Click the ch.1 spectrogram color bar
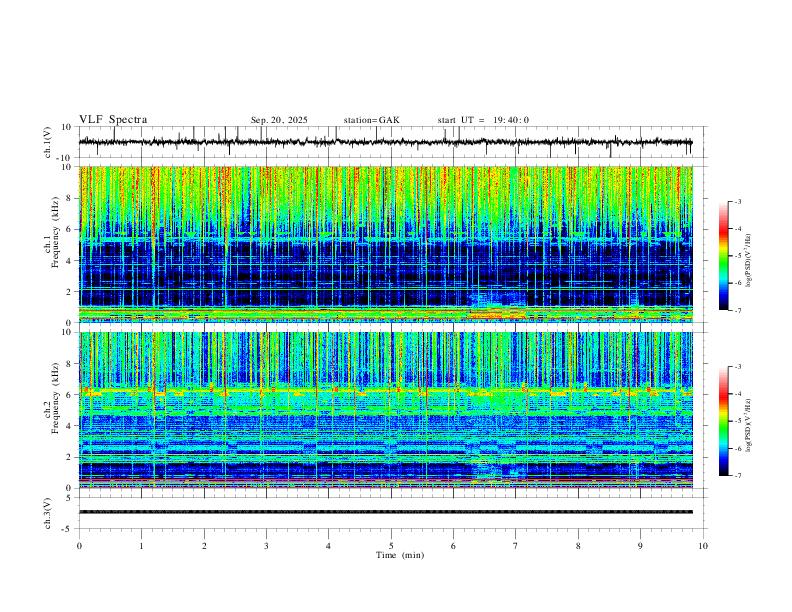The image size is (792, 612). 723,256
